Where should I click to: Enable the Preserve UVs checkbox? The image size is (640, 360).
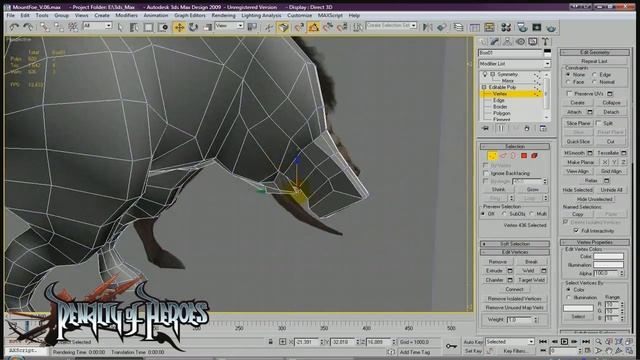pos(569,94)
